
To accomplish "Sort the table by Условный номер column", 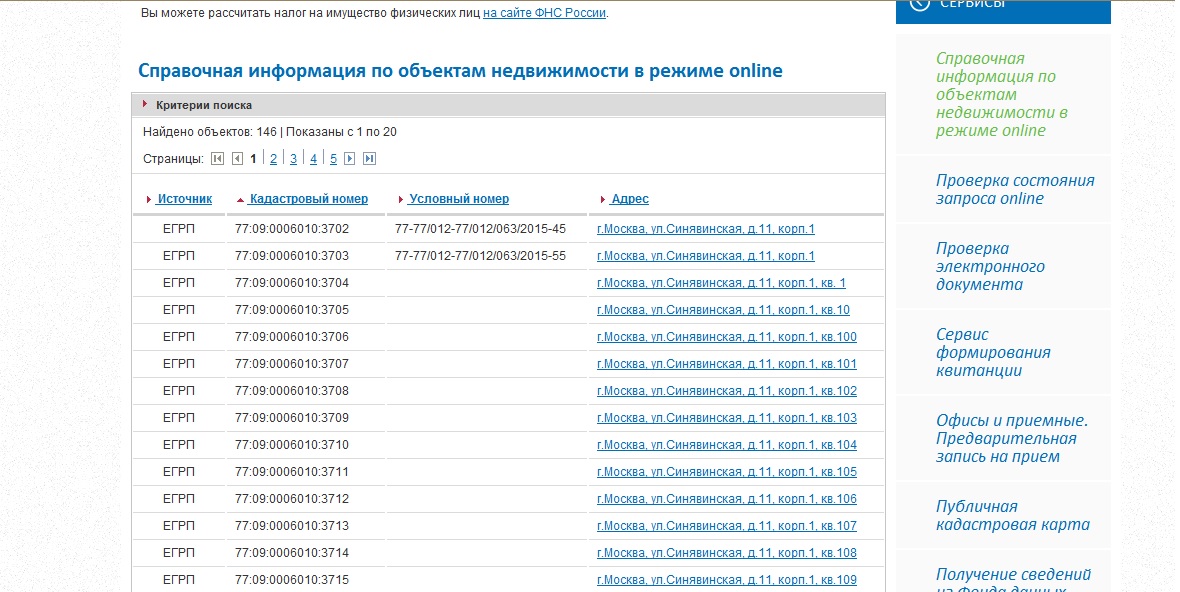I will 458,199.
